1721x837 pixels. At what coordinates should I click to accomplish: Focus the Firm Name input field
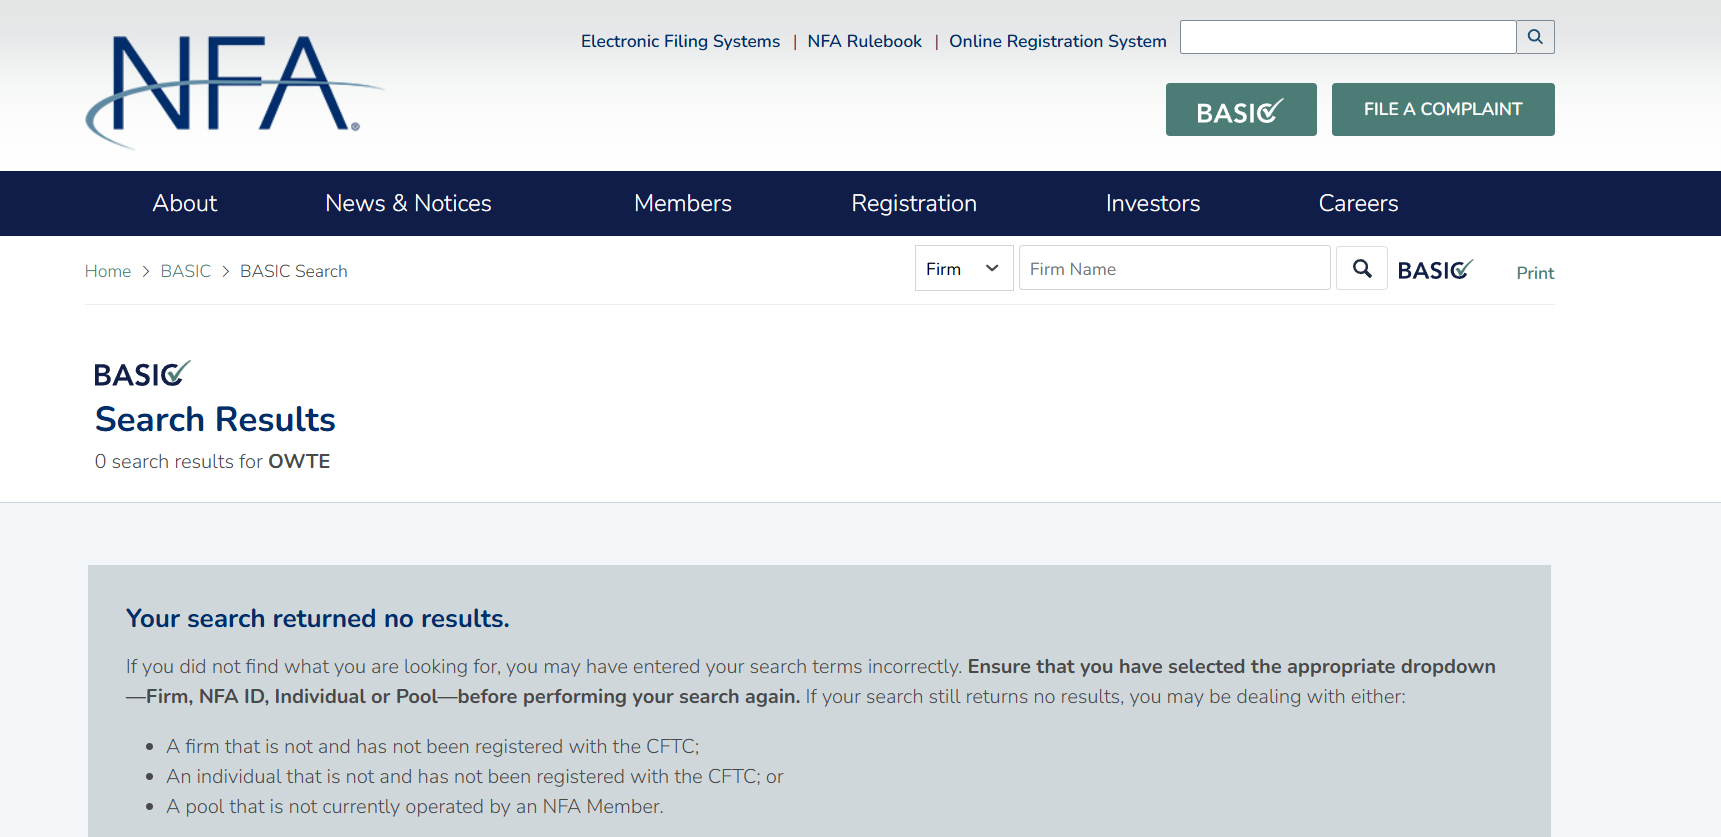click(1175, 268)
